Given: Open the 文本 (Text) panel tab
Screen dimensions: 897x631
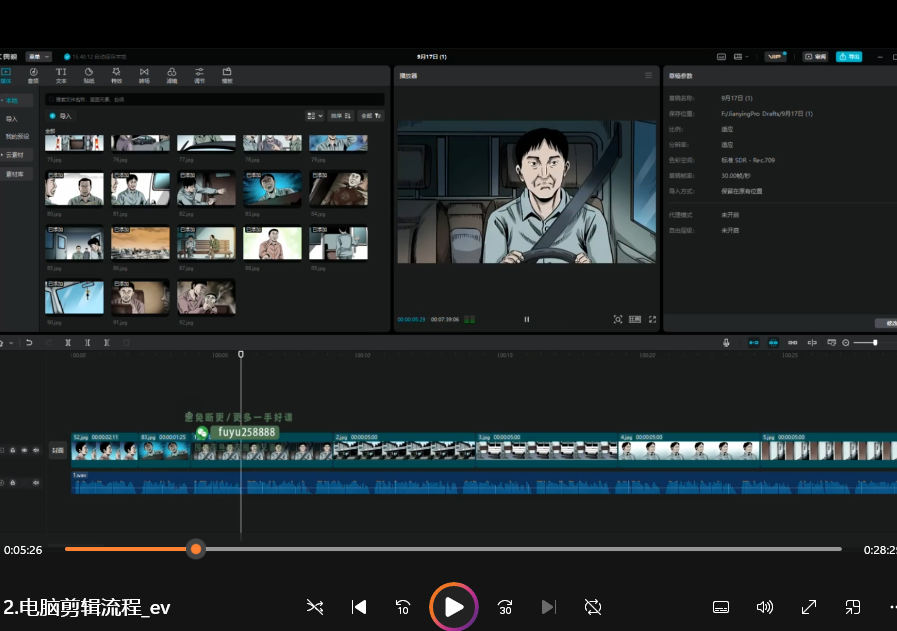Looking at the screenshot, I should (x=61, y=75).
